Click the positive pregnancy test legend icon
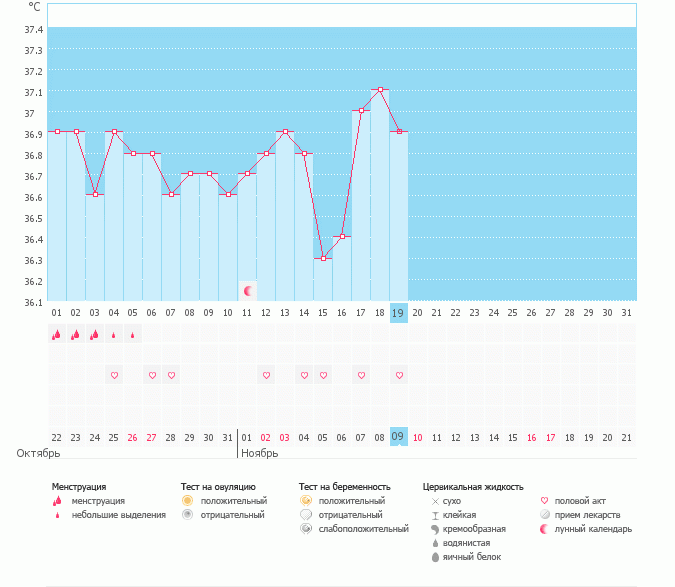 point(305,500)
